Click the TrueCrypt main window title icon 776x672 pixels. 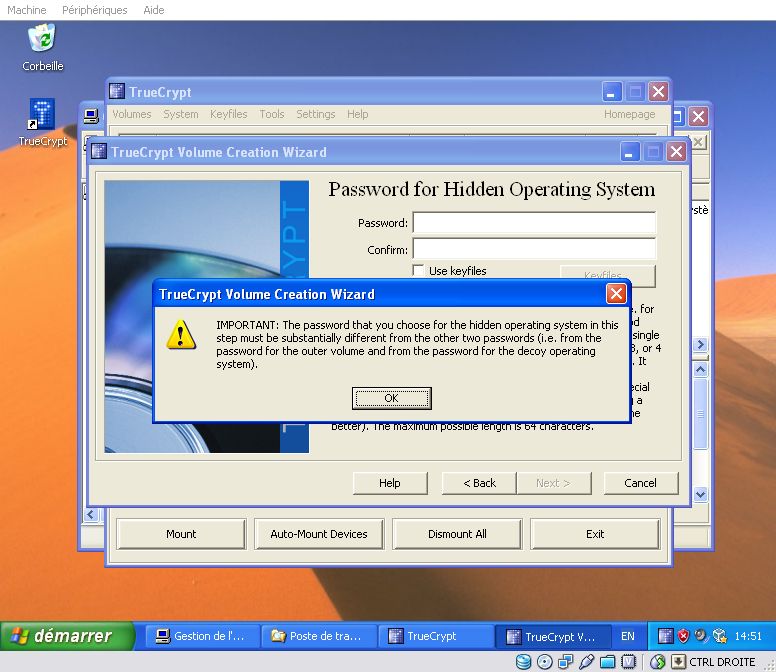[x=117, y=92]
